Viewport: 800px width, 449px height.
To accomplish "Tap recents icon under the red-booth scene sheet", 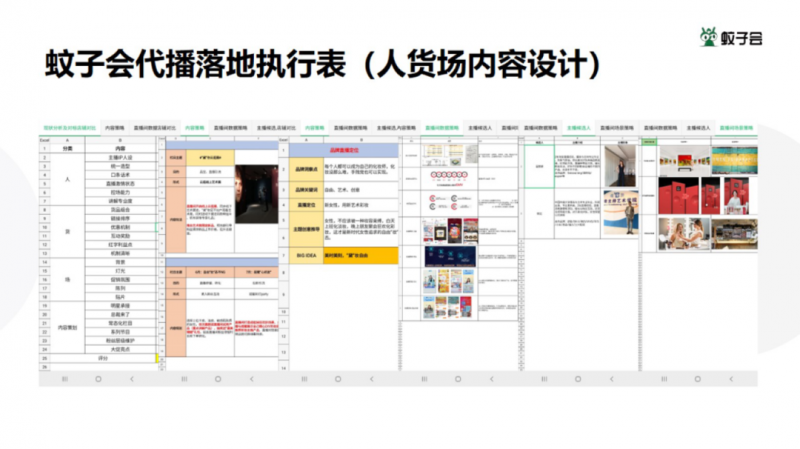I will point(664,379).
